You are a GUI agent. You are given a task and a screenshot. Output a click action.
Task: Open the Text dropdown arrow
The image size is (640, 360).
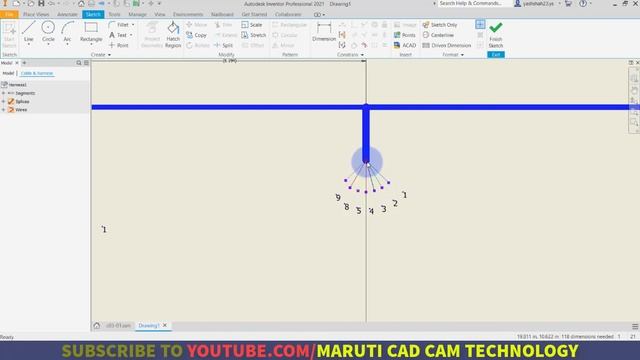click(x=131, y=35)
